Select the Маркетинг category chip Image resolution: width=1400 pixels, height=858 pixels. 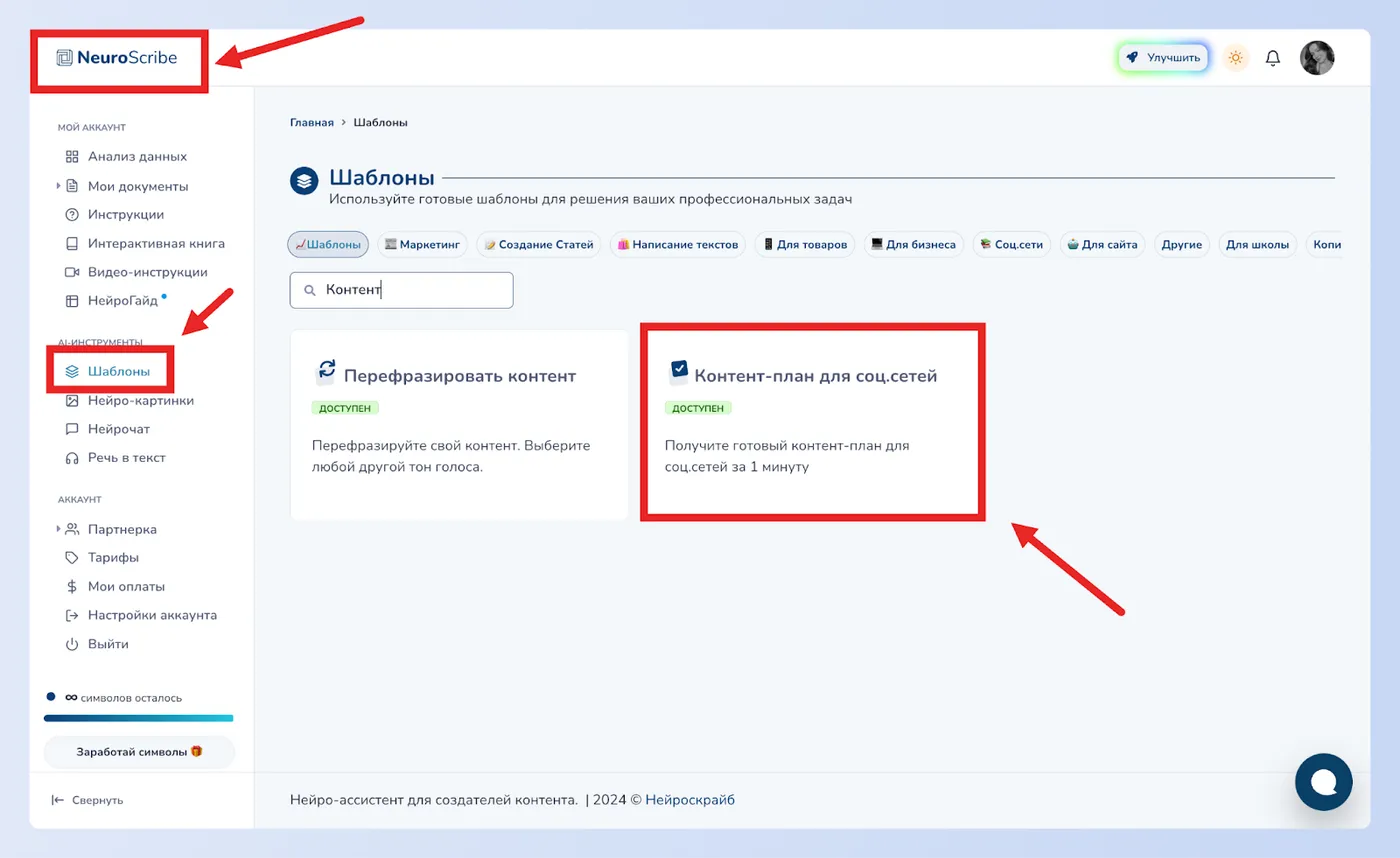tap(422, 244)
